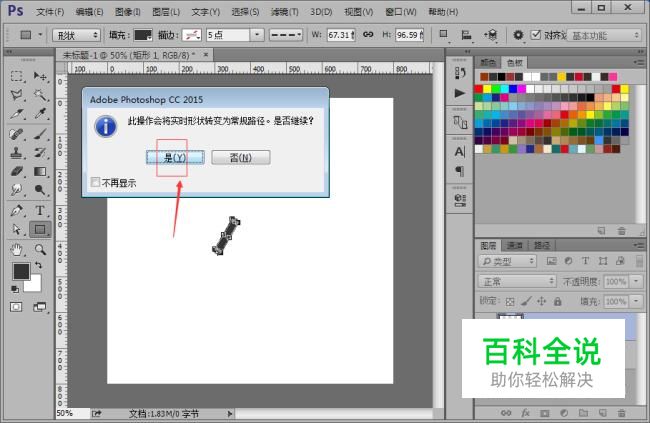Open geometry options gear
Image resolution: width=650 pixels, height=423 pixels.
pyautogui.click(x=518, y=35)
